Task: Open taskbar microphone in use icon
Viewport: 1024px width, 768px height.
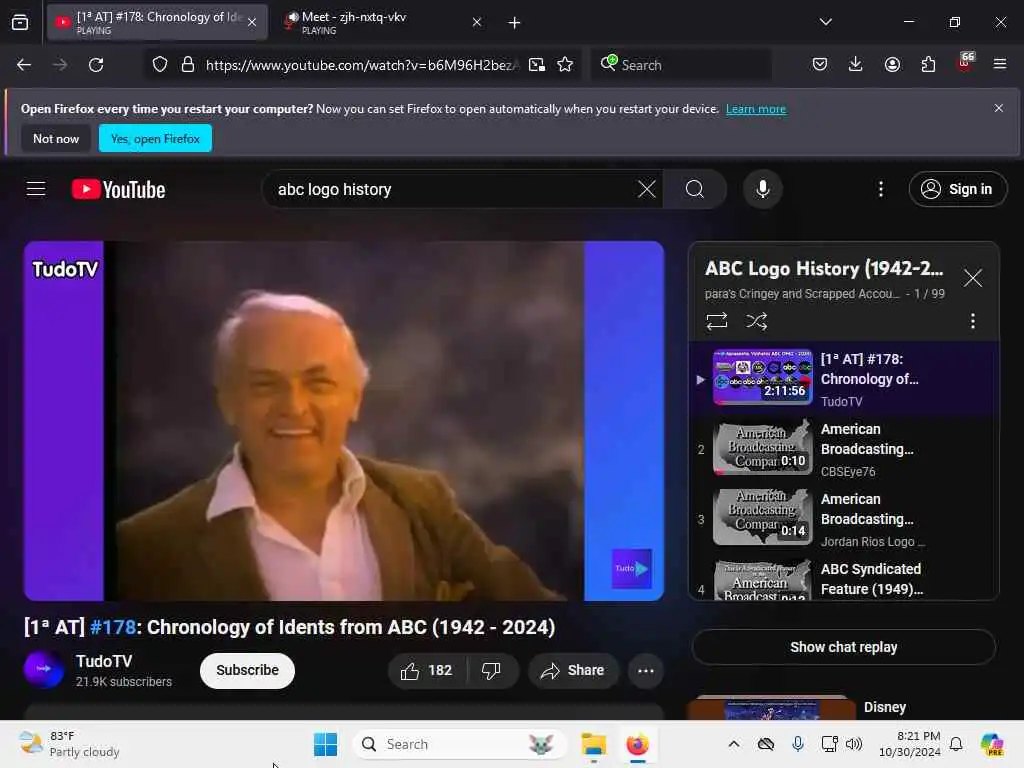Action: pos(797,744)
